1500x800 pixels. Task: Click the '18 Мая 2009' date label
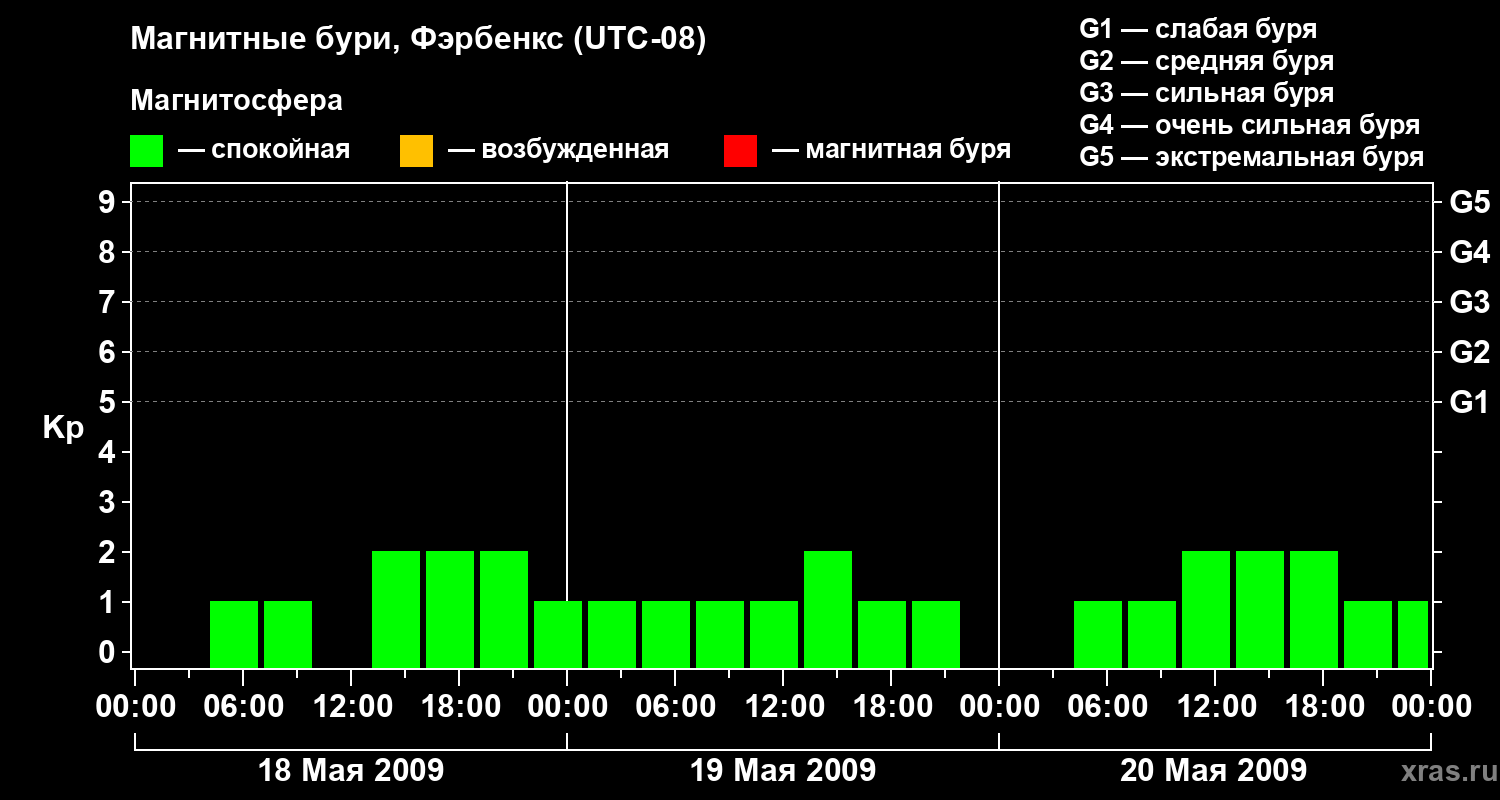pyautogui.click(x=351, y=770)
